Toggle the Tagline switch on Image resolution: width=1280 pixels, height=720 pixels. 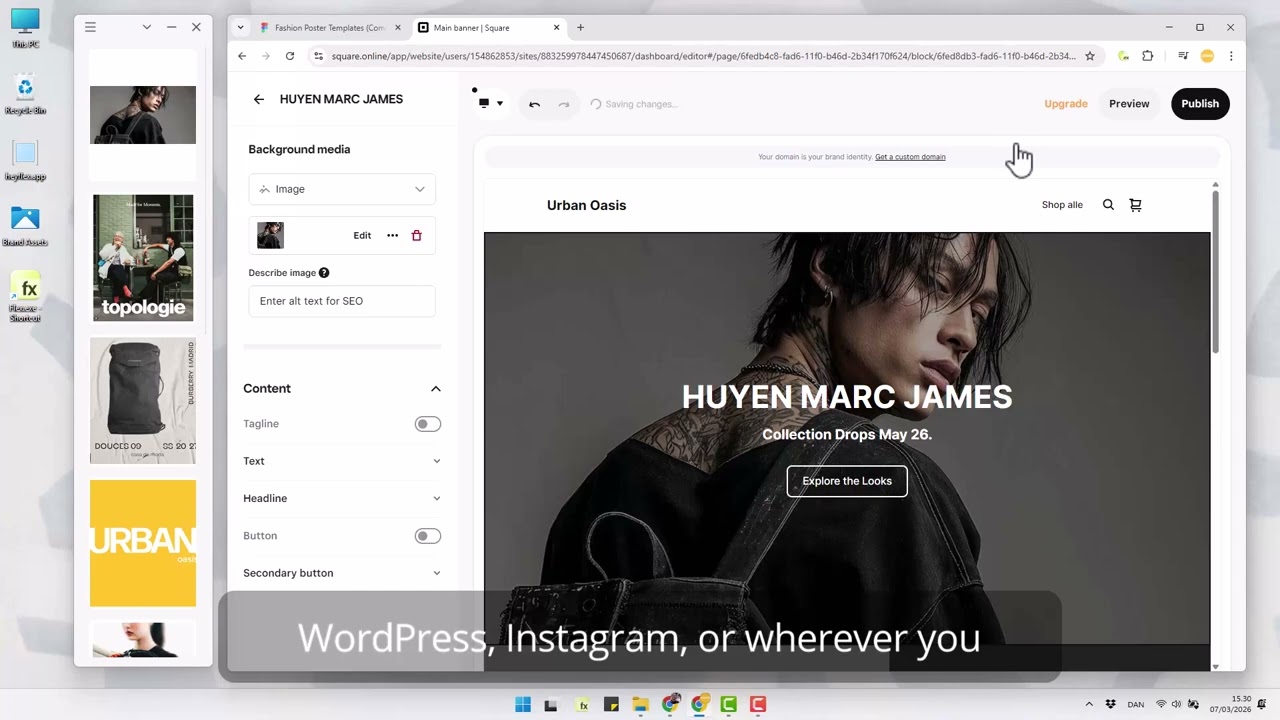(428, 424)
